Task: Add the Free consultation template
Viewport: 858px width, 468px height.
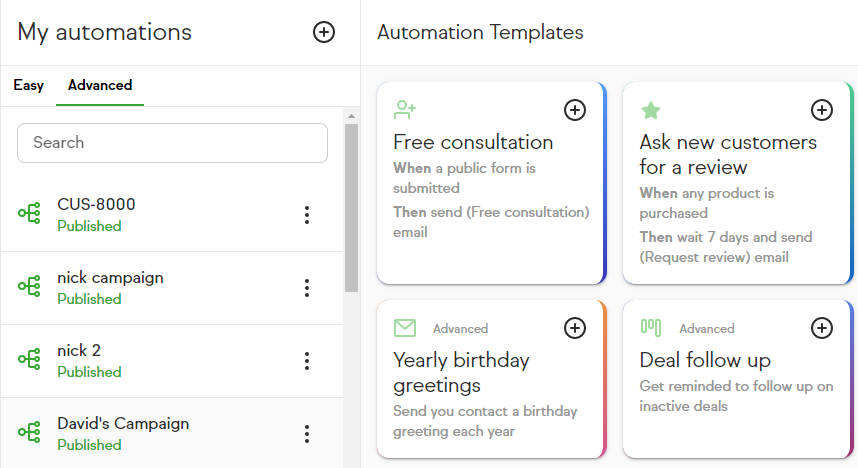Action: [575, 110]
